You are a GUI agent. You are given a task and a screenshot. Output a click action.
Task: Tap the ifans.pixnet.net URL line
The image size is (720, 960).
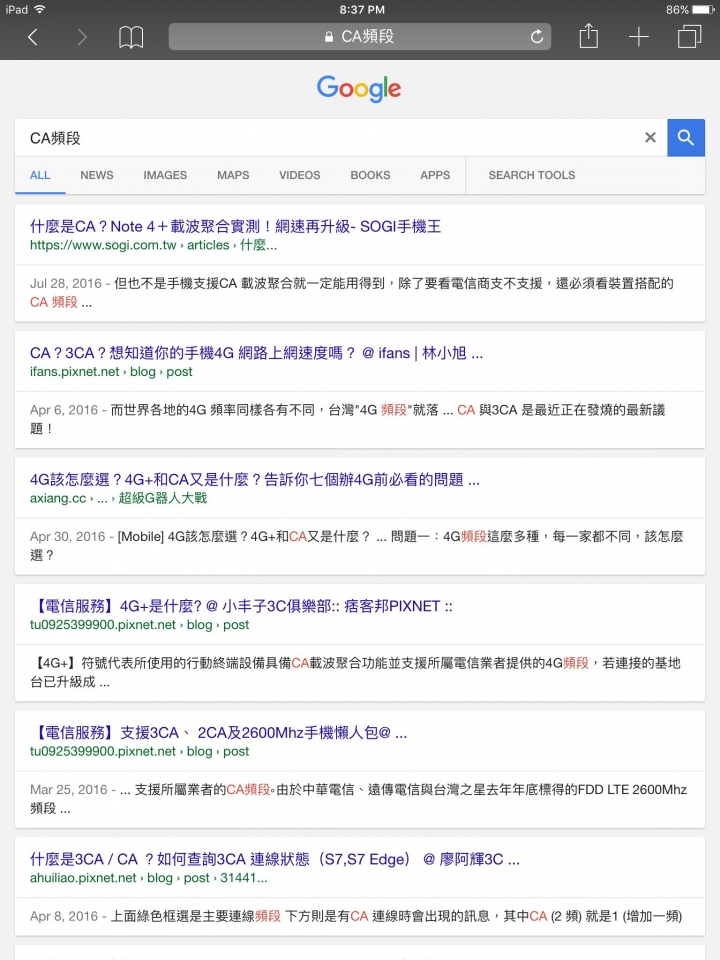[x=111, y=372]
